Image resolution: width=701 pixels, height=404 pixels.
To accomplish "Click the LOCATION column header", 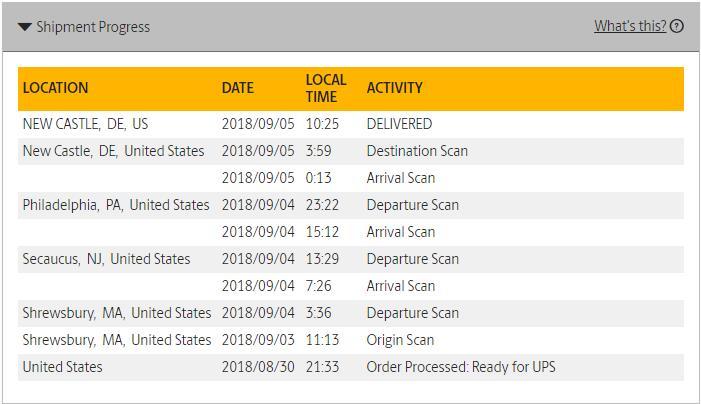I will [56, 88].
